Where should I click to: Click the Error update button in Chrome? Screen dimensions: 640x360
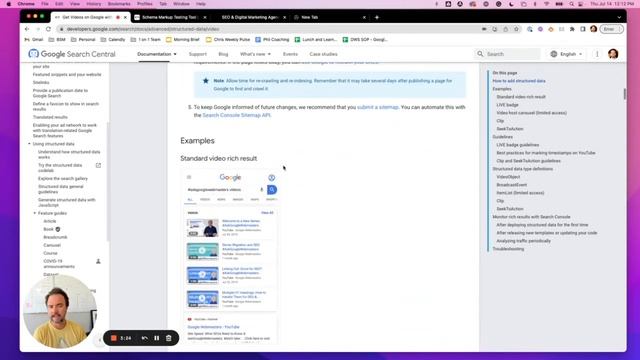click(x=611, y=29)
